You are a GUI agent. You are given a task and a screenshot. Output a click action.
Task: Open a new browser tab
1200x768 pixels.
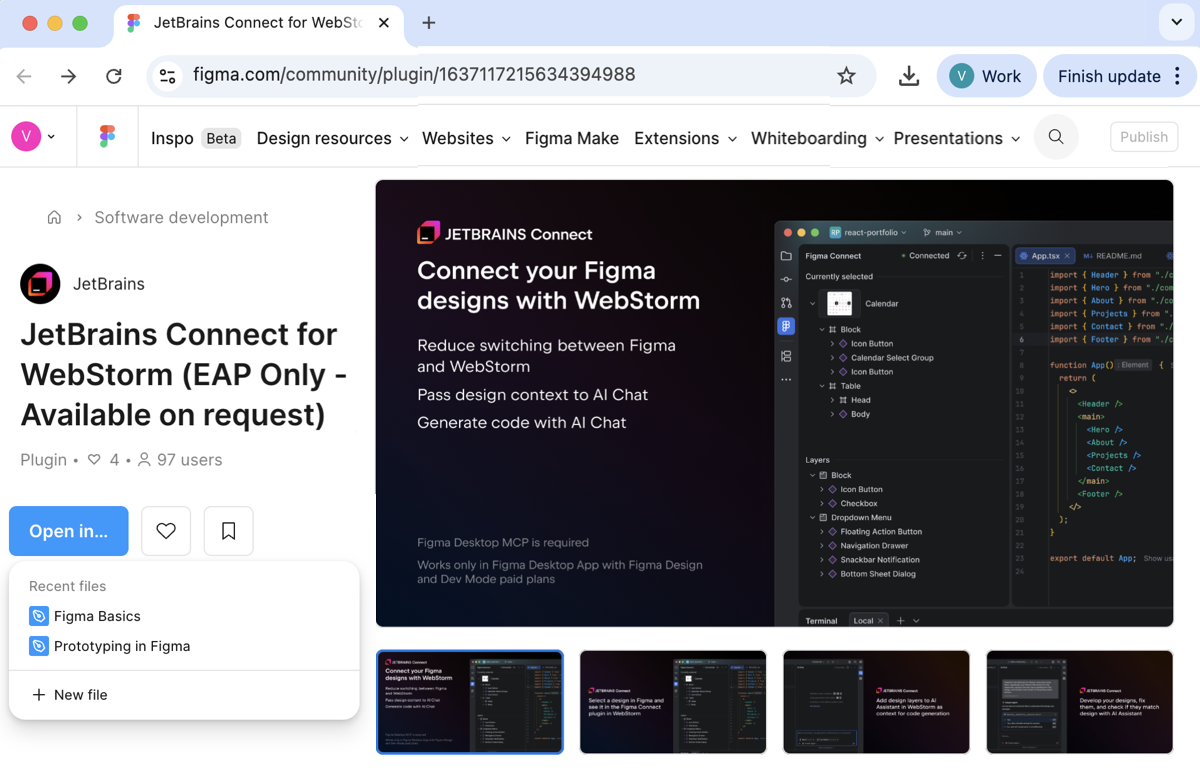point(429,23)
